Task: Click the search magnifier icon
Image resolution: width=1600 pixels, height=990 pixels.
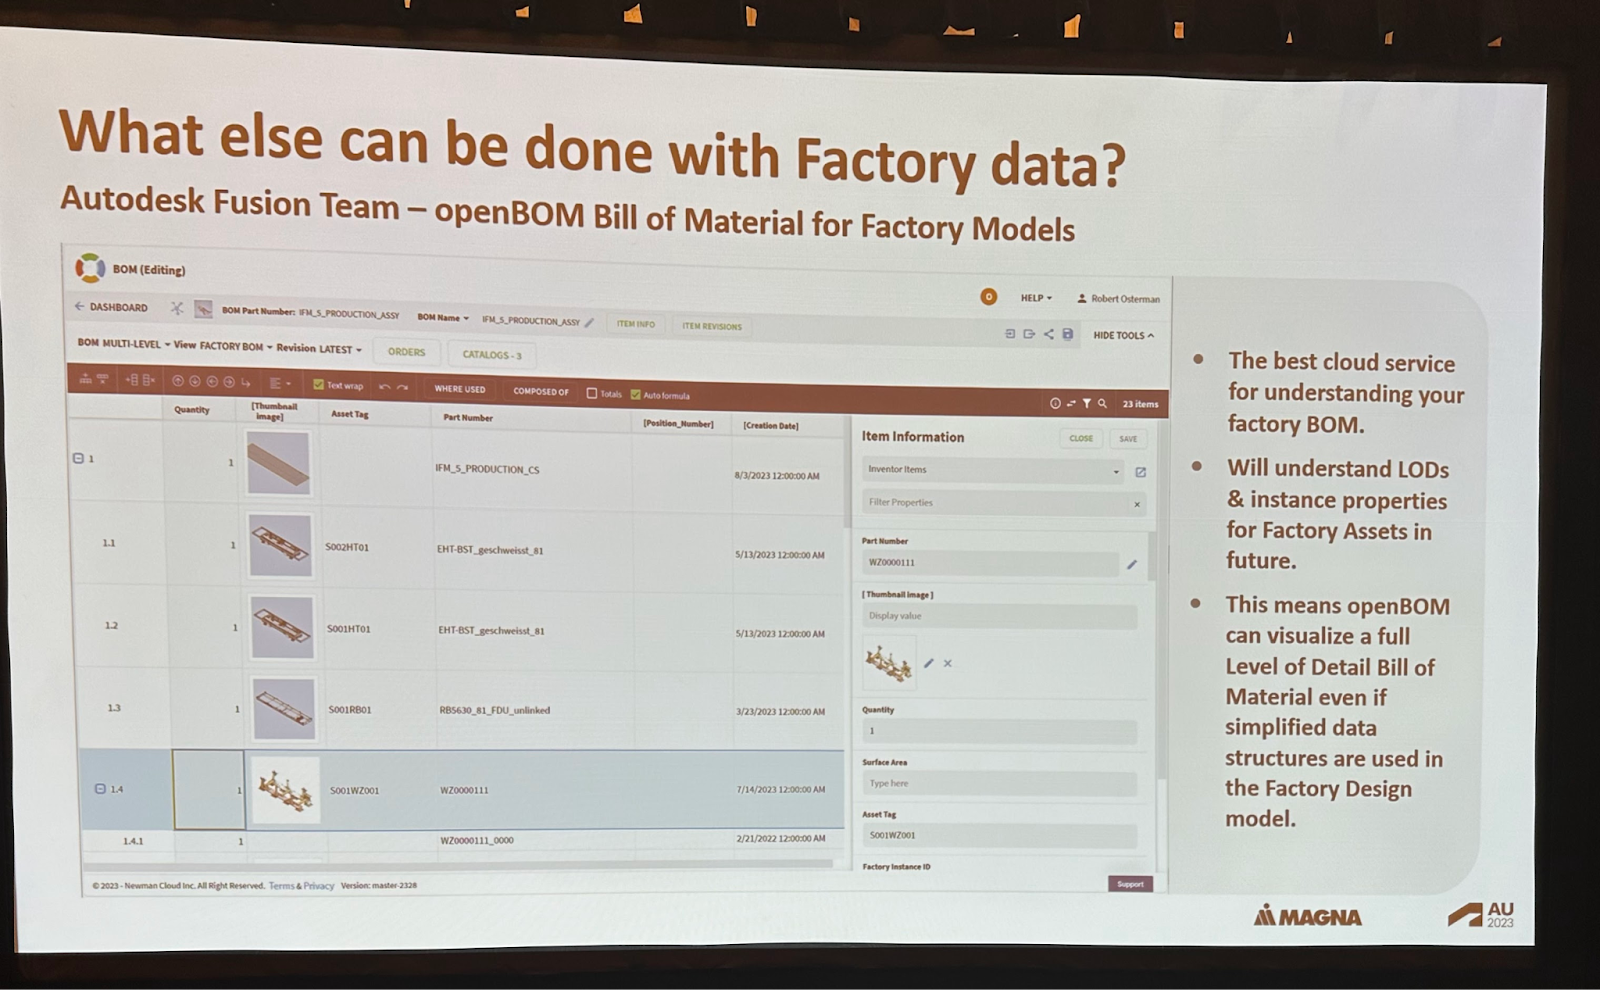Action: tap(1103, 404)
